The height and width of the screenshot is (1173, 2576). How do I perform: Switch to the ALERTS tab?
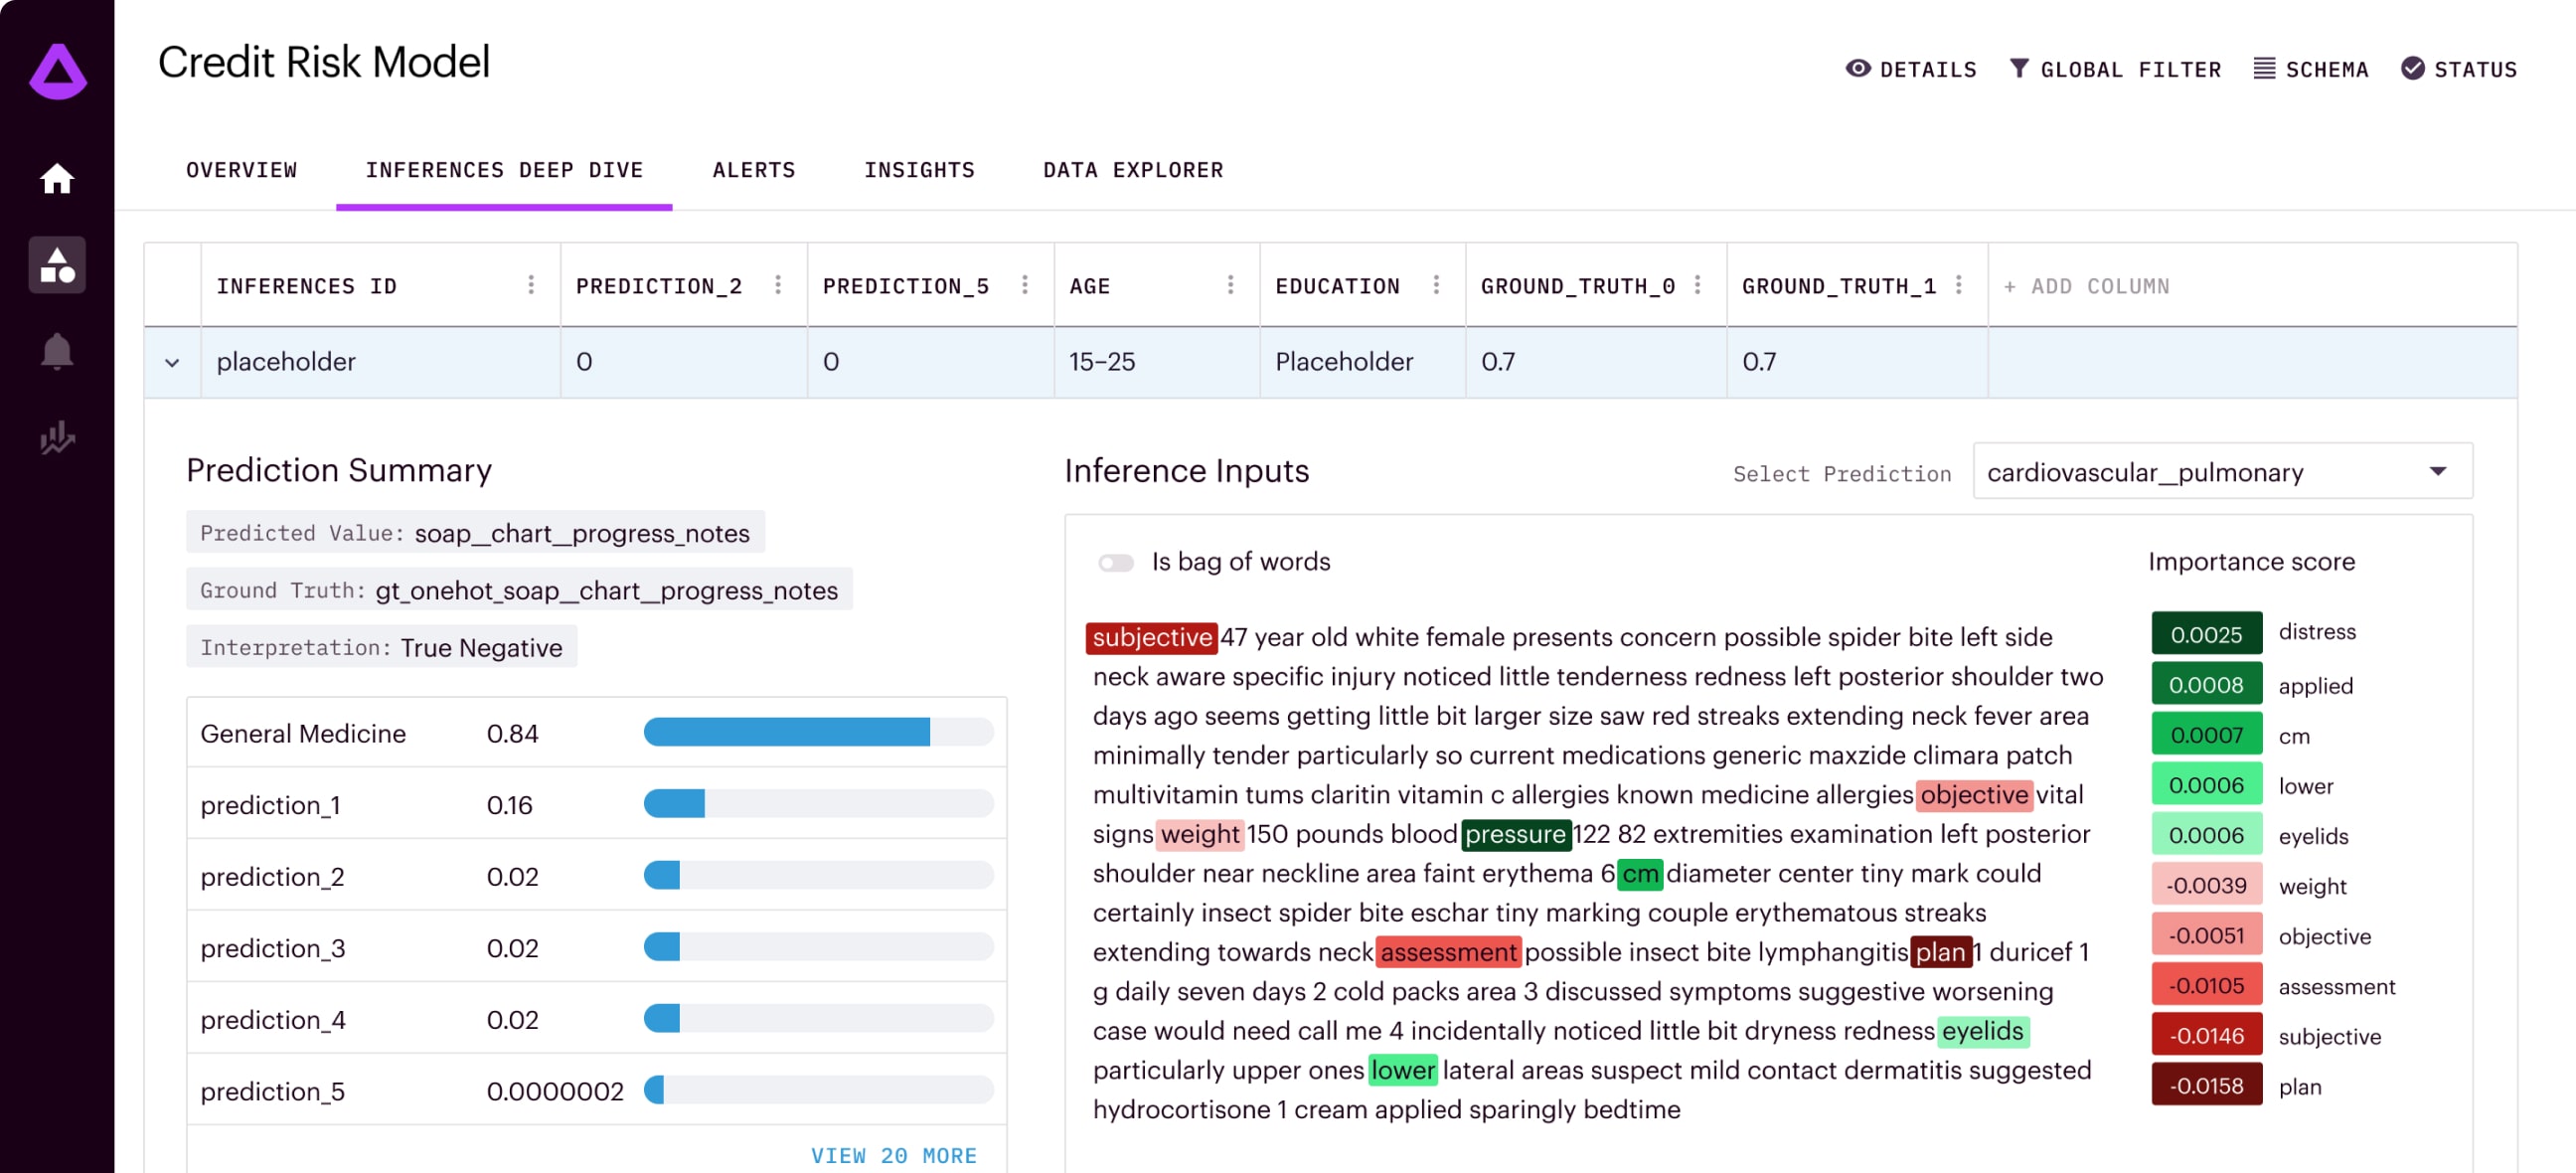tap(754, 170)
